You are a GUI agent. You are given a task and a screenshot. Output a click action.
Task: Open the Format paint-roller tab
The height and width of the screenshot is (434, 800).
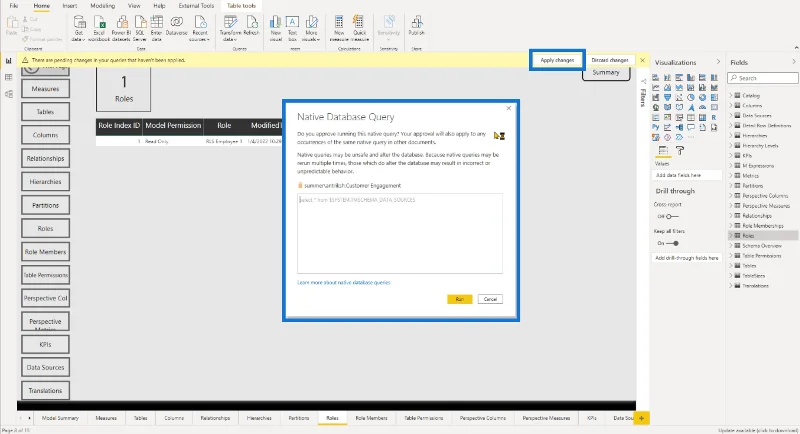pyautogui.click(x=680, y=150)
